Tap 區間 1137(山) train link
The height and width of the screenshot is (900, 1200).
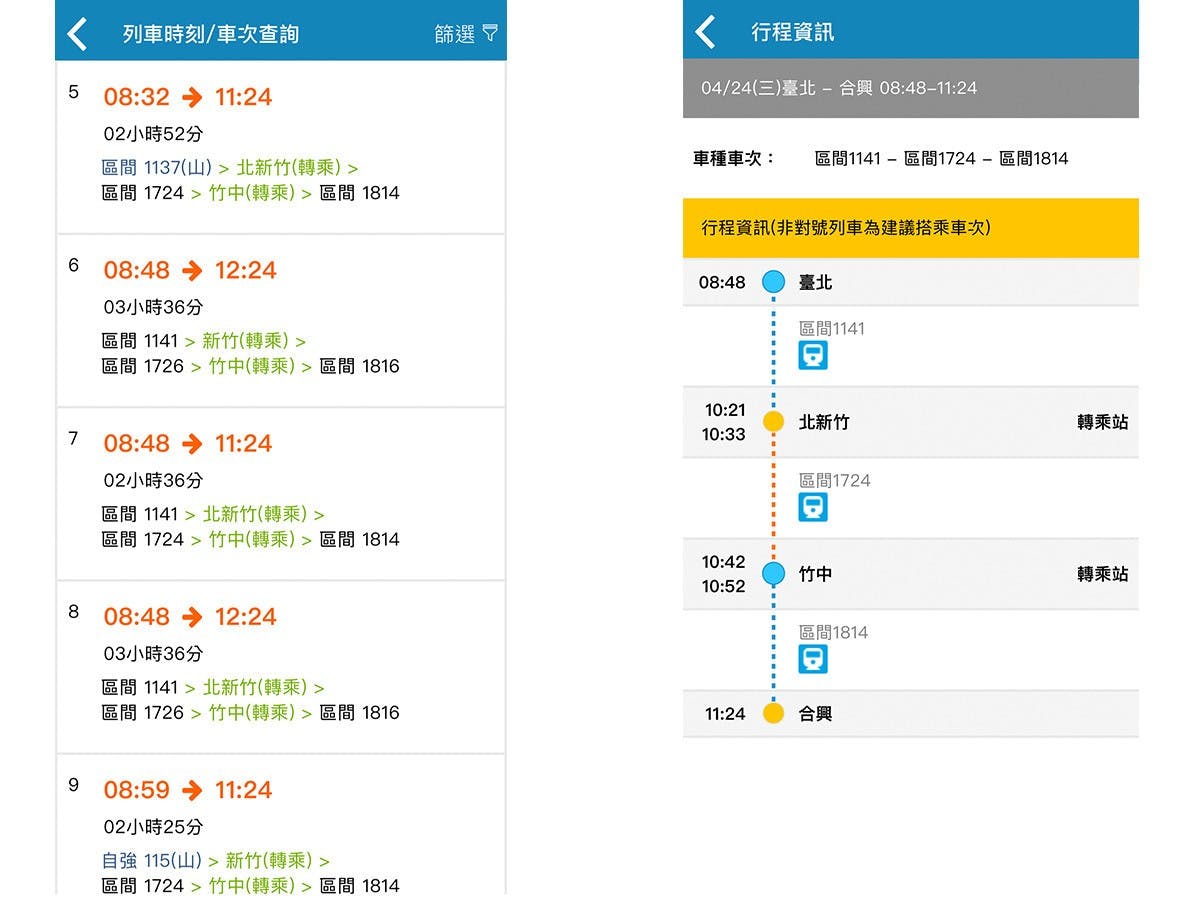click(157, 167)
